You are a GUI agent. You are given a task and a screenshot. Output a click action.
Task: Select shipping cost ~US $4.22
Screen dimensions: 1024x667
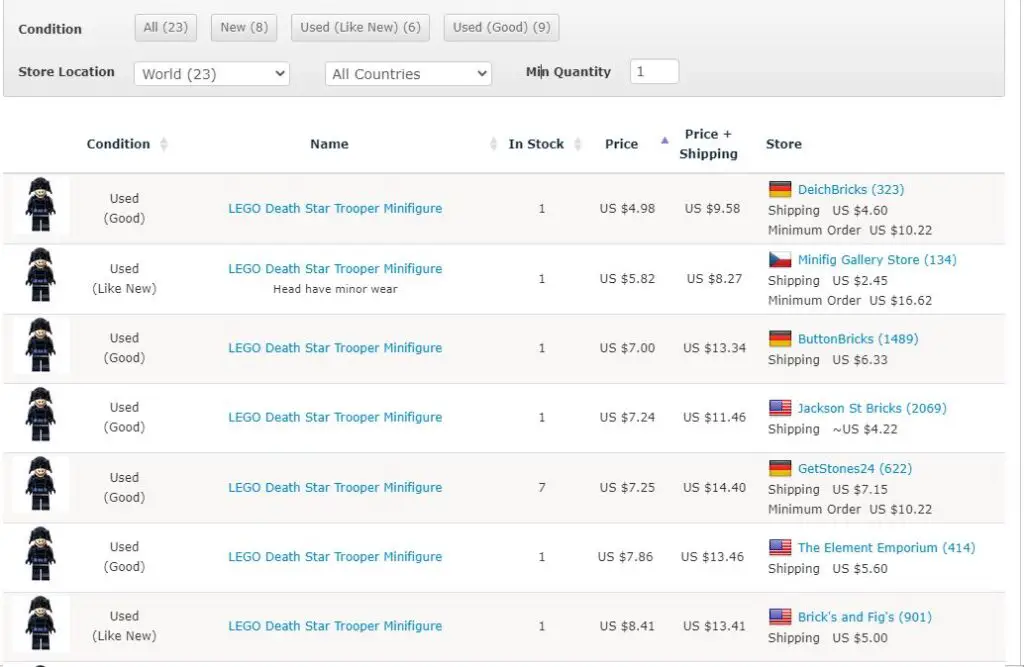click(x=865, y=429)
